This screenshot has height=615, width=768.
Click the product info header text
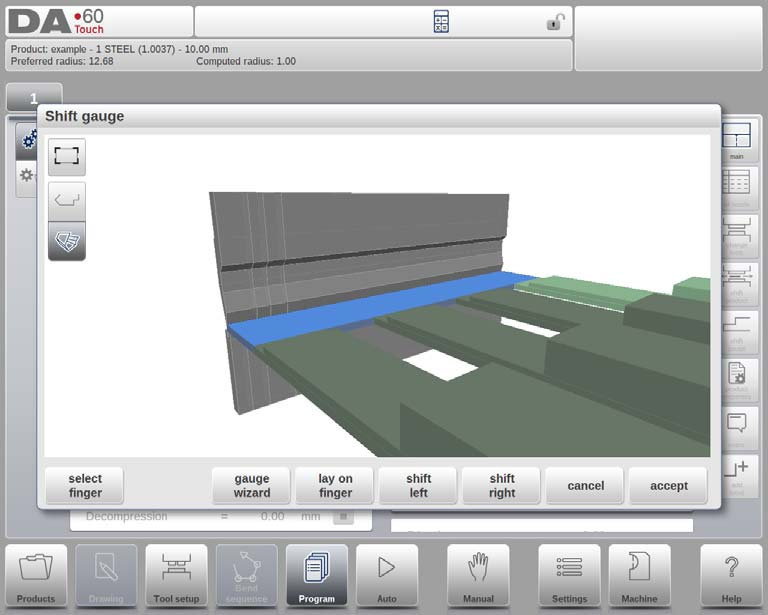click(153, 55)
